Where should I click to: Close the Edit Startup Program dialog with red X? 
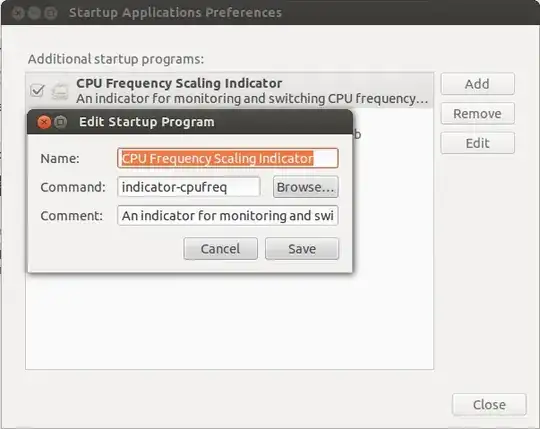[44, 122]
